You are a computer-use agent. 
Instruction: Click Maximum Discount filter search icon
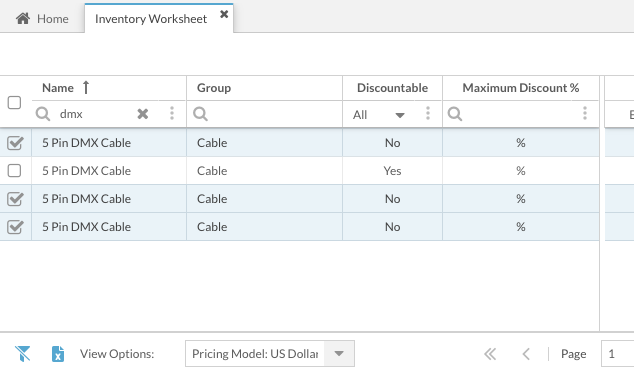coord(455,114)
